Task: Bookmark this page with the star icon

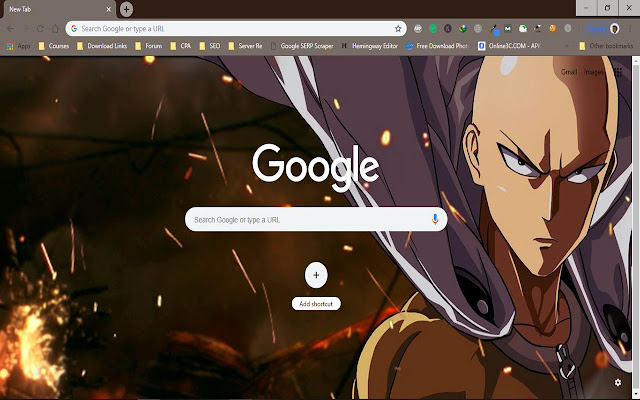Action: (x=398, y=29)
